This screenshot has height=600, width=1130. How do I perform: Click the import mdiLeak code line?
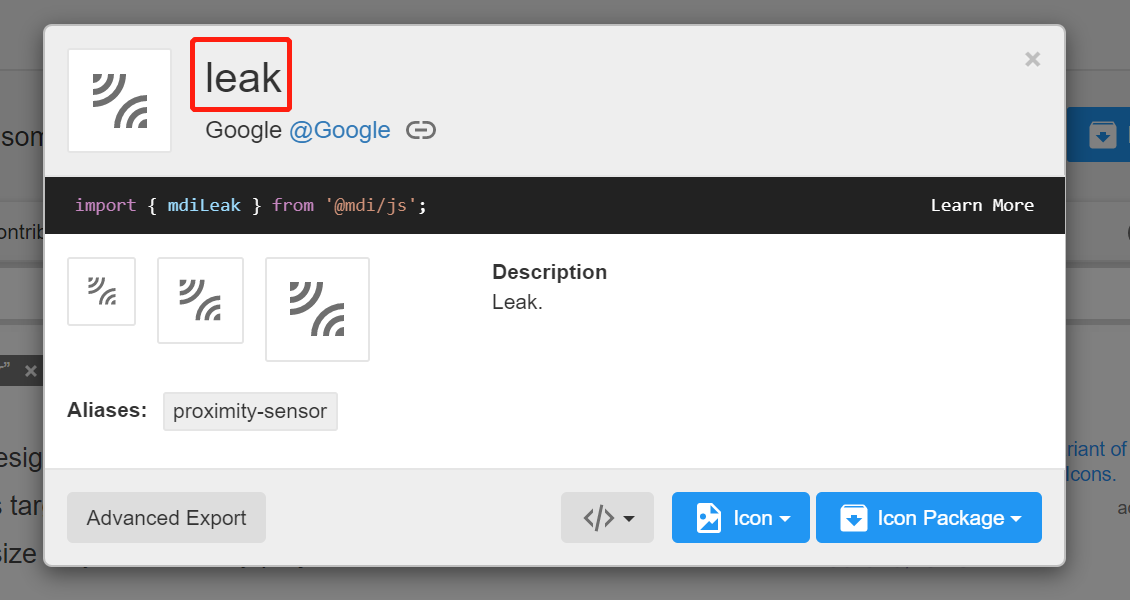251,205
